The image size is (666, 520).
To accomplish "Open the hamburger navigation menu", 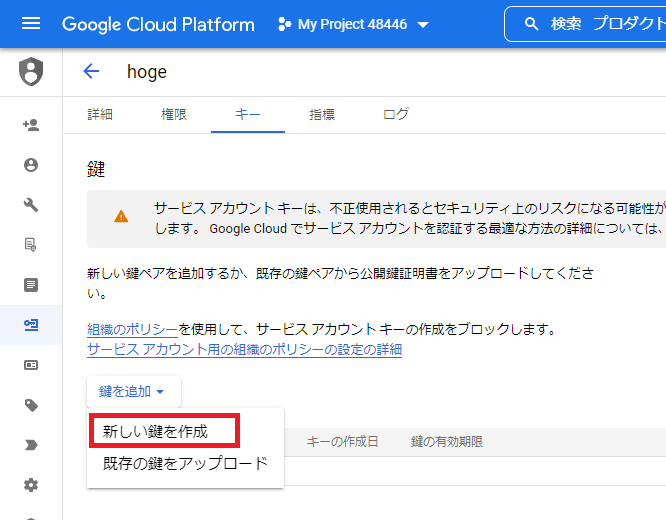I will [x=31, y=24].
